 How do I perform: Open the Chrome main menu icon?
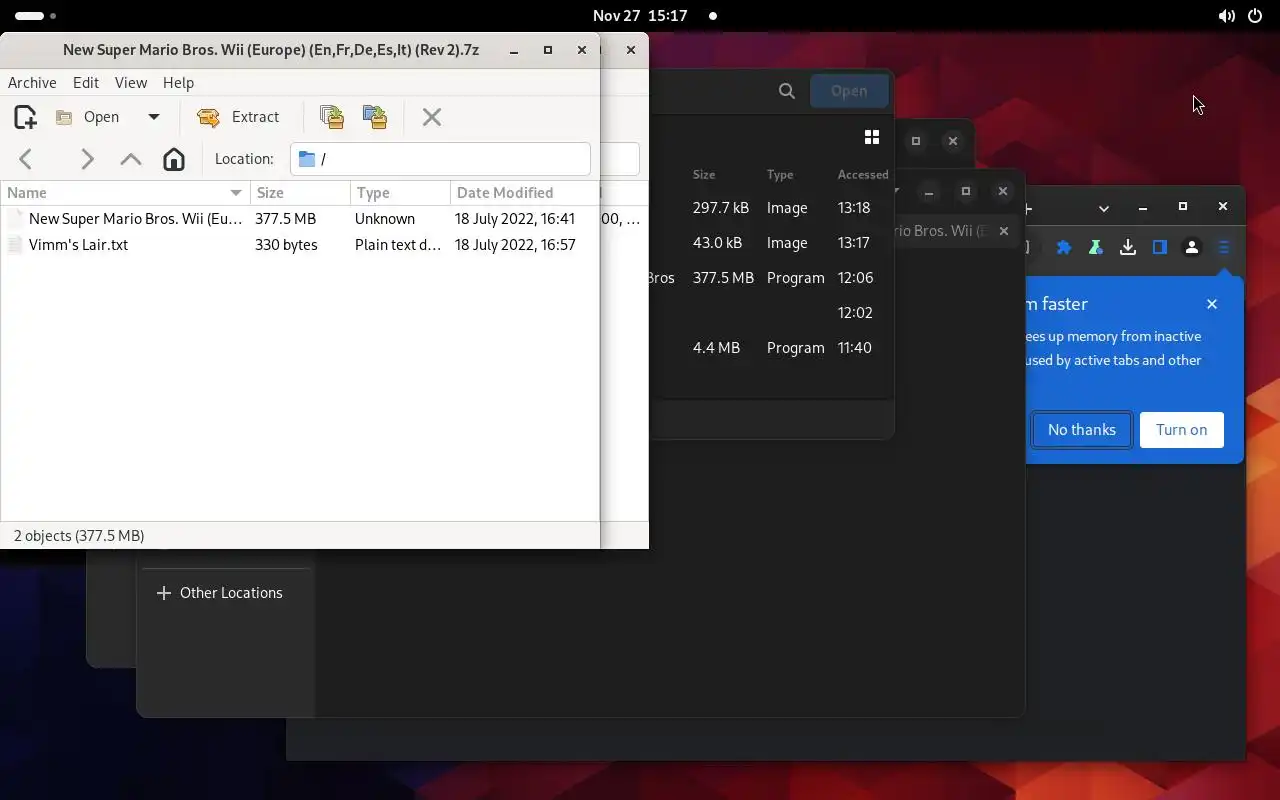1224,248
